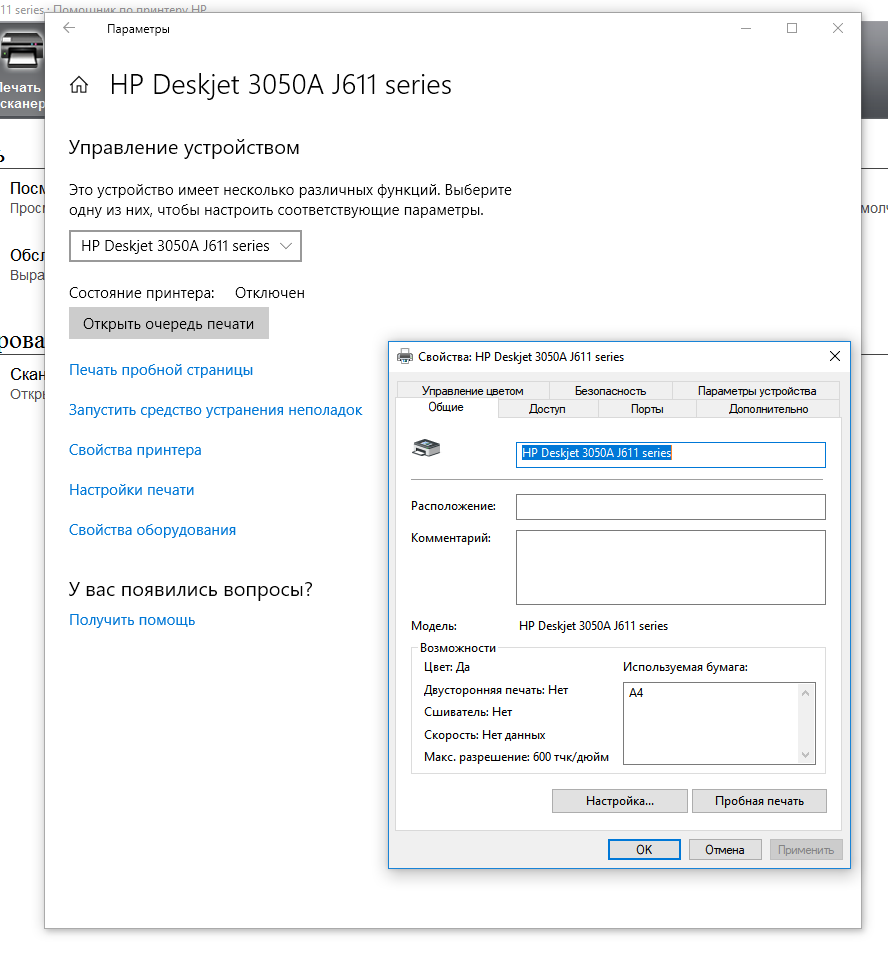Confirm with the OK button

[x=644, y=849]
